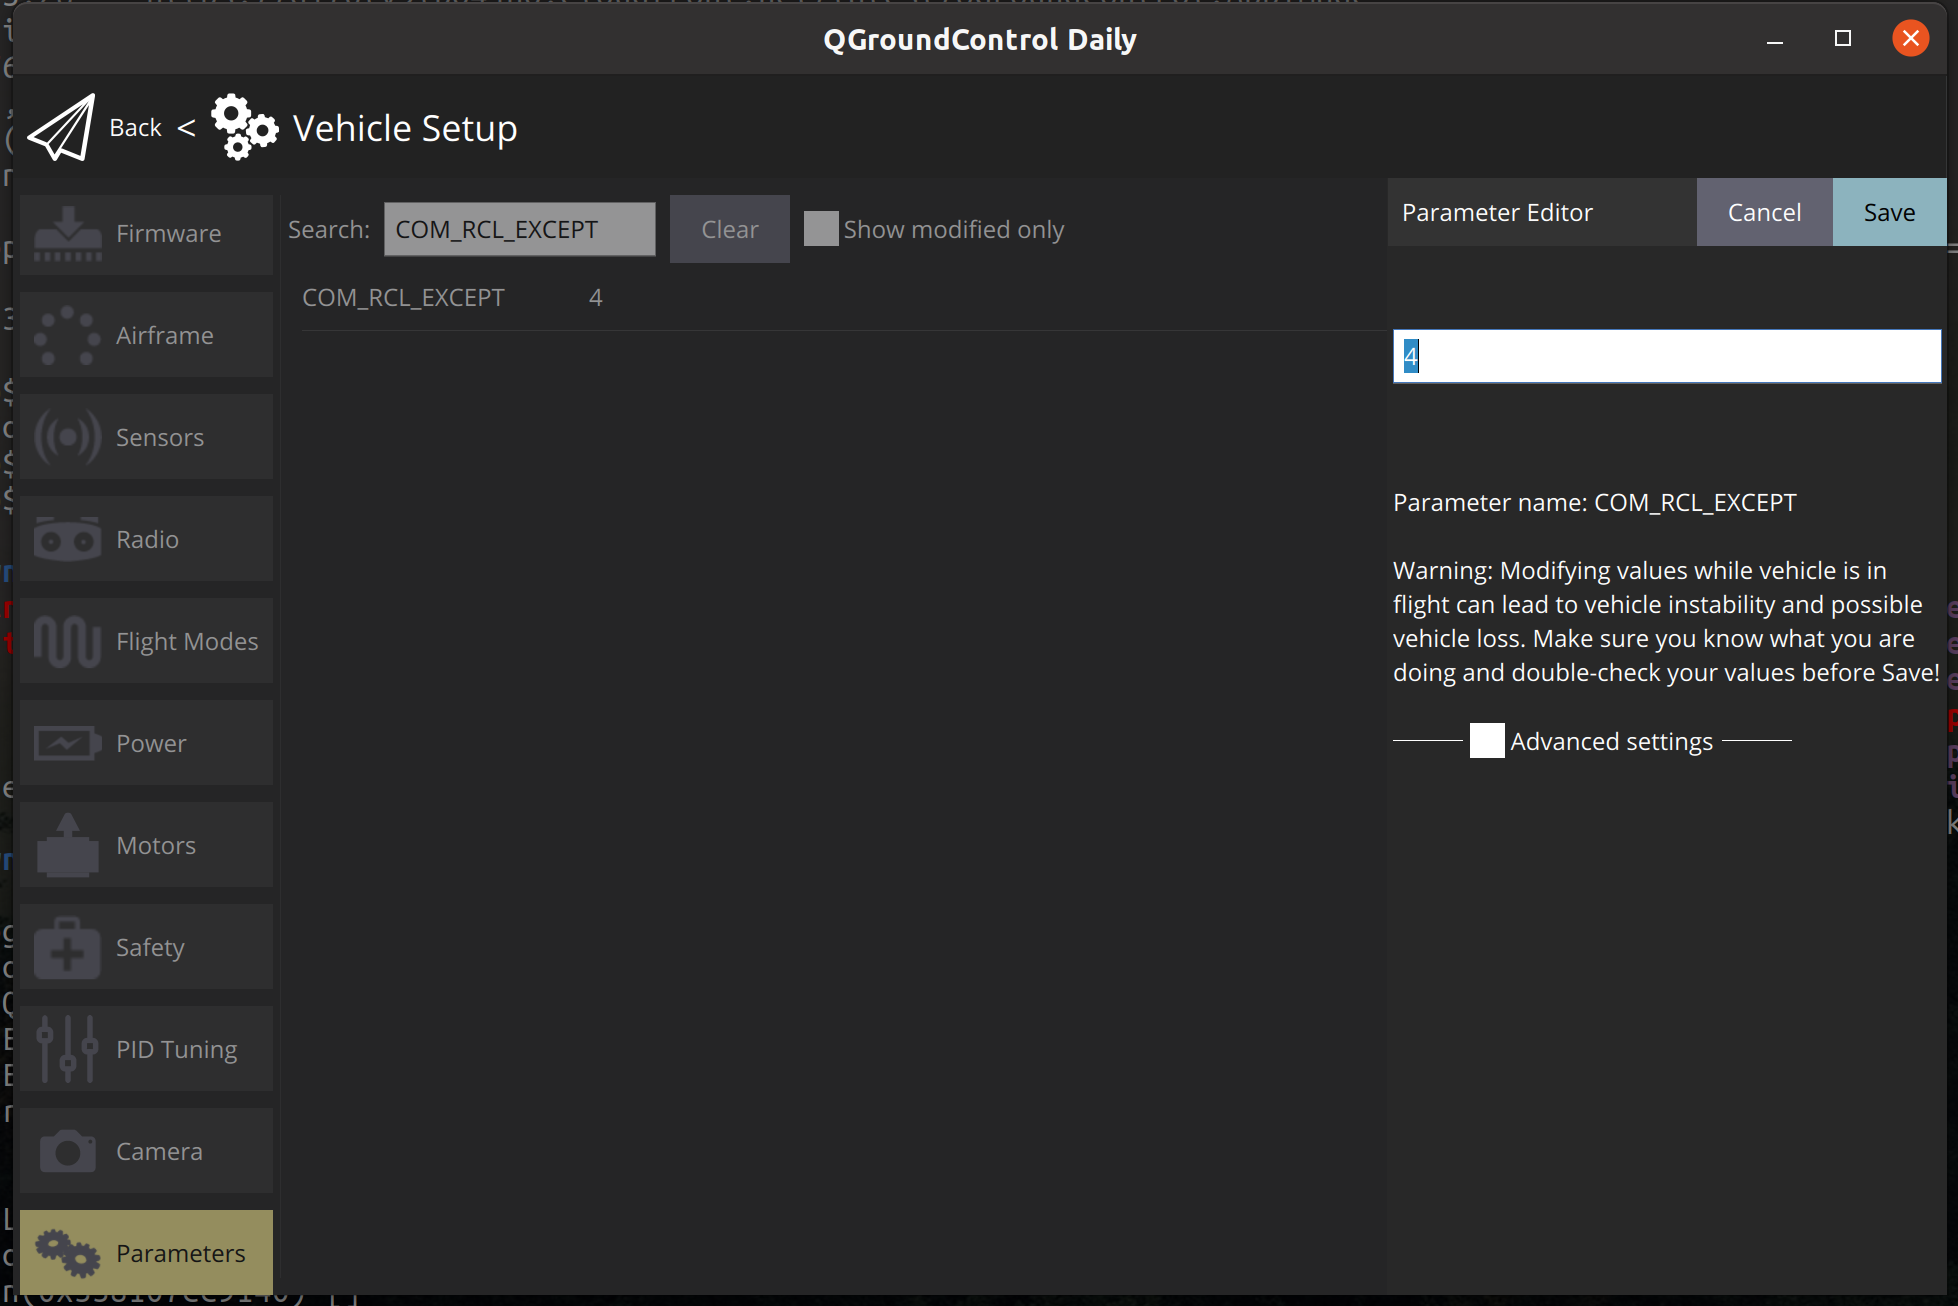Viewport: 1958px width, 1306px height.
Task: Clear the parameter search
Action: [x=729, y=229]
